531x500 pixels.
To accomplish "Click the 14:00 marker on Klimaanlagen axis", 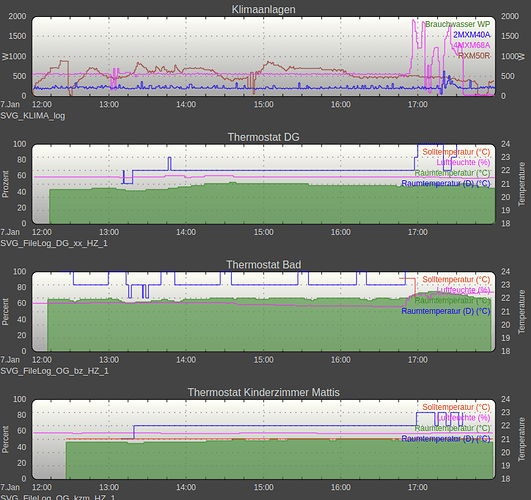I will click(186, 104).
